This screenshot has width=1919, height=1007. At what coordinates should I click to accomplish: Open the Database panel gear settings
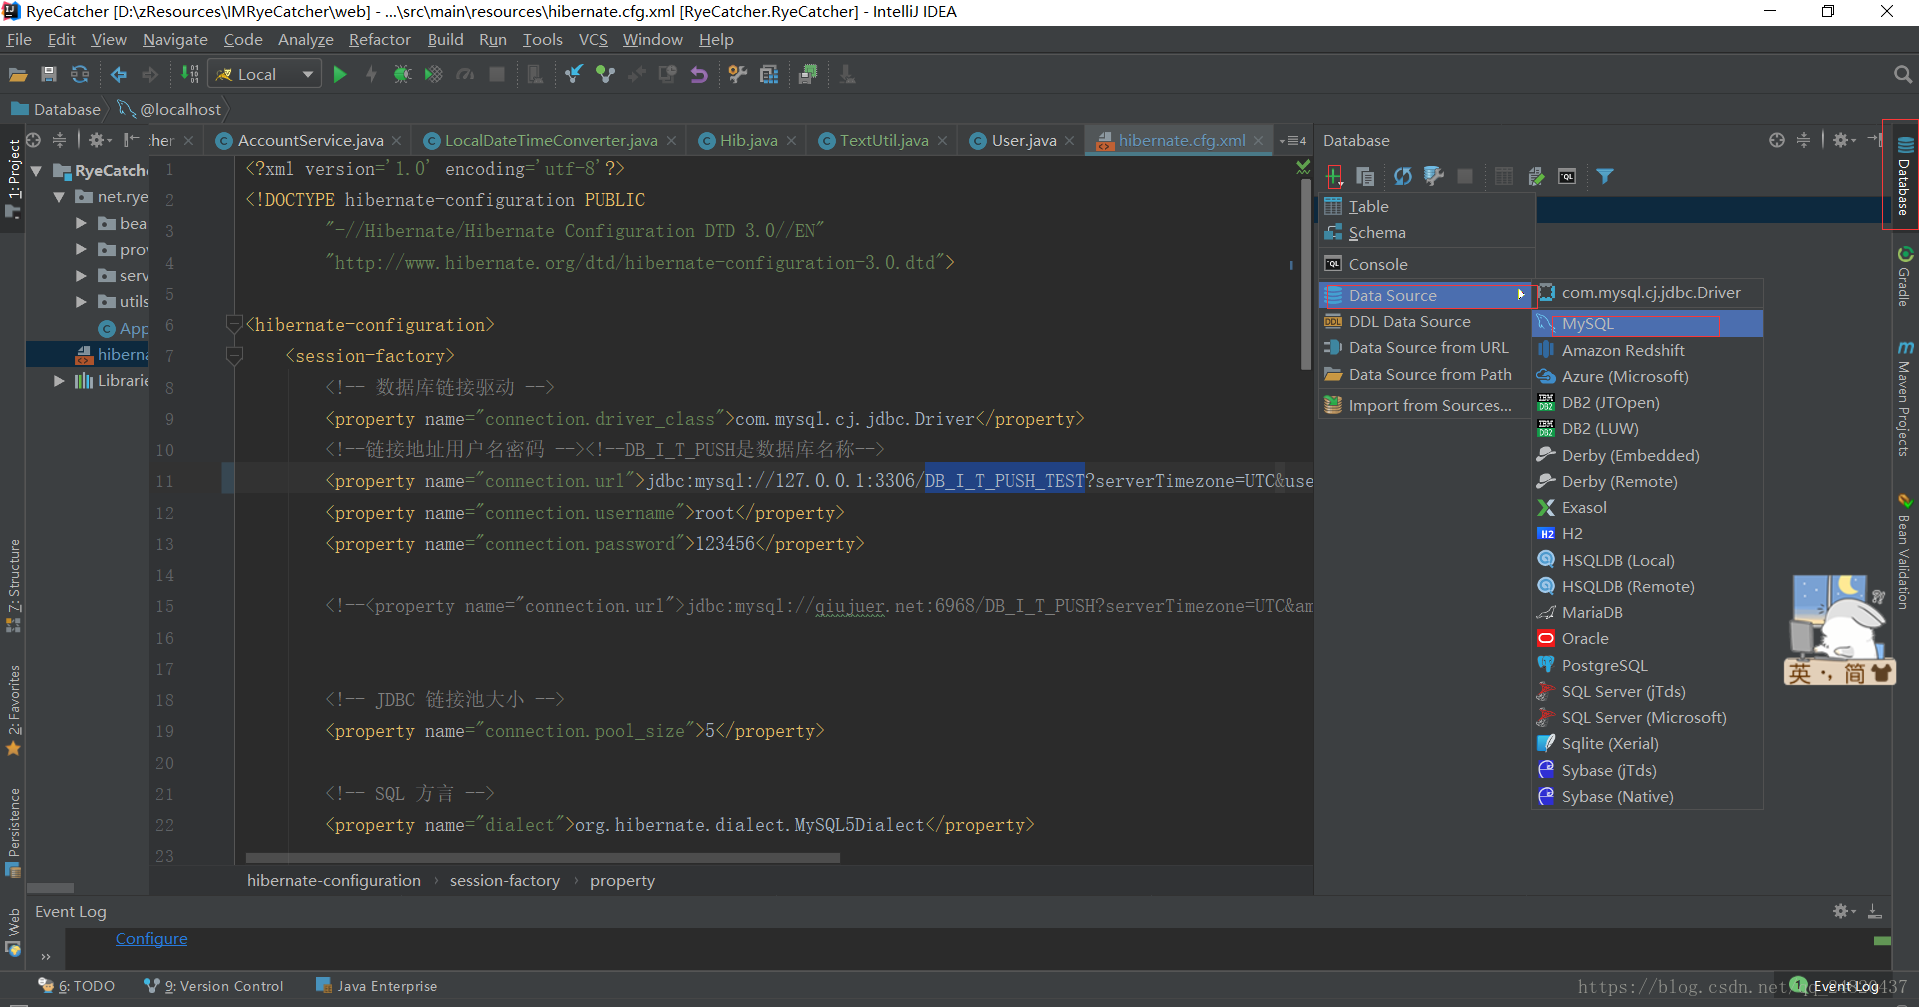[x=1843, y=140]
